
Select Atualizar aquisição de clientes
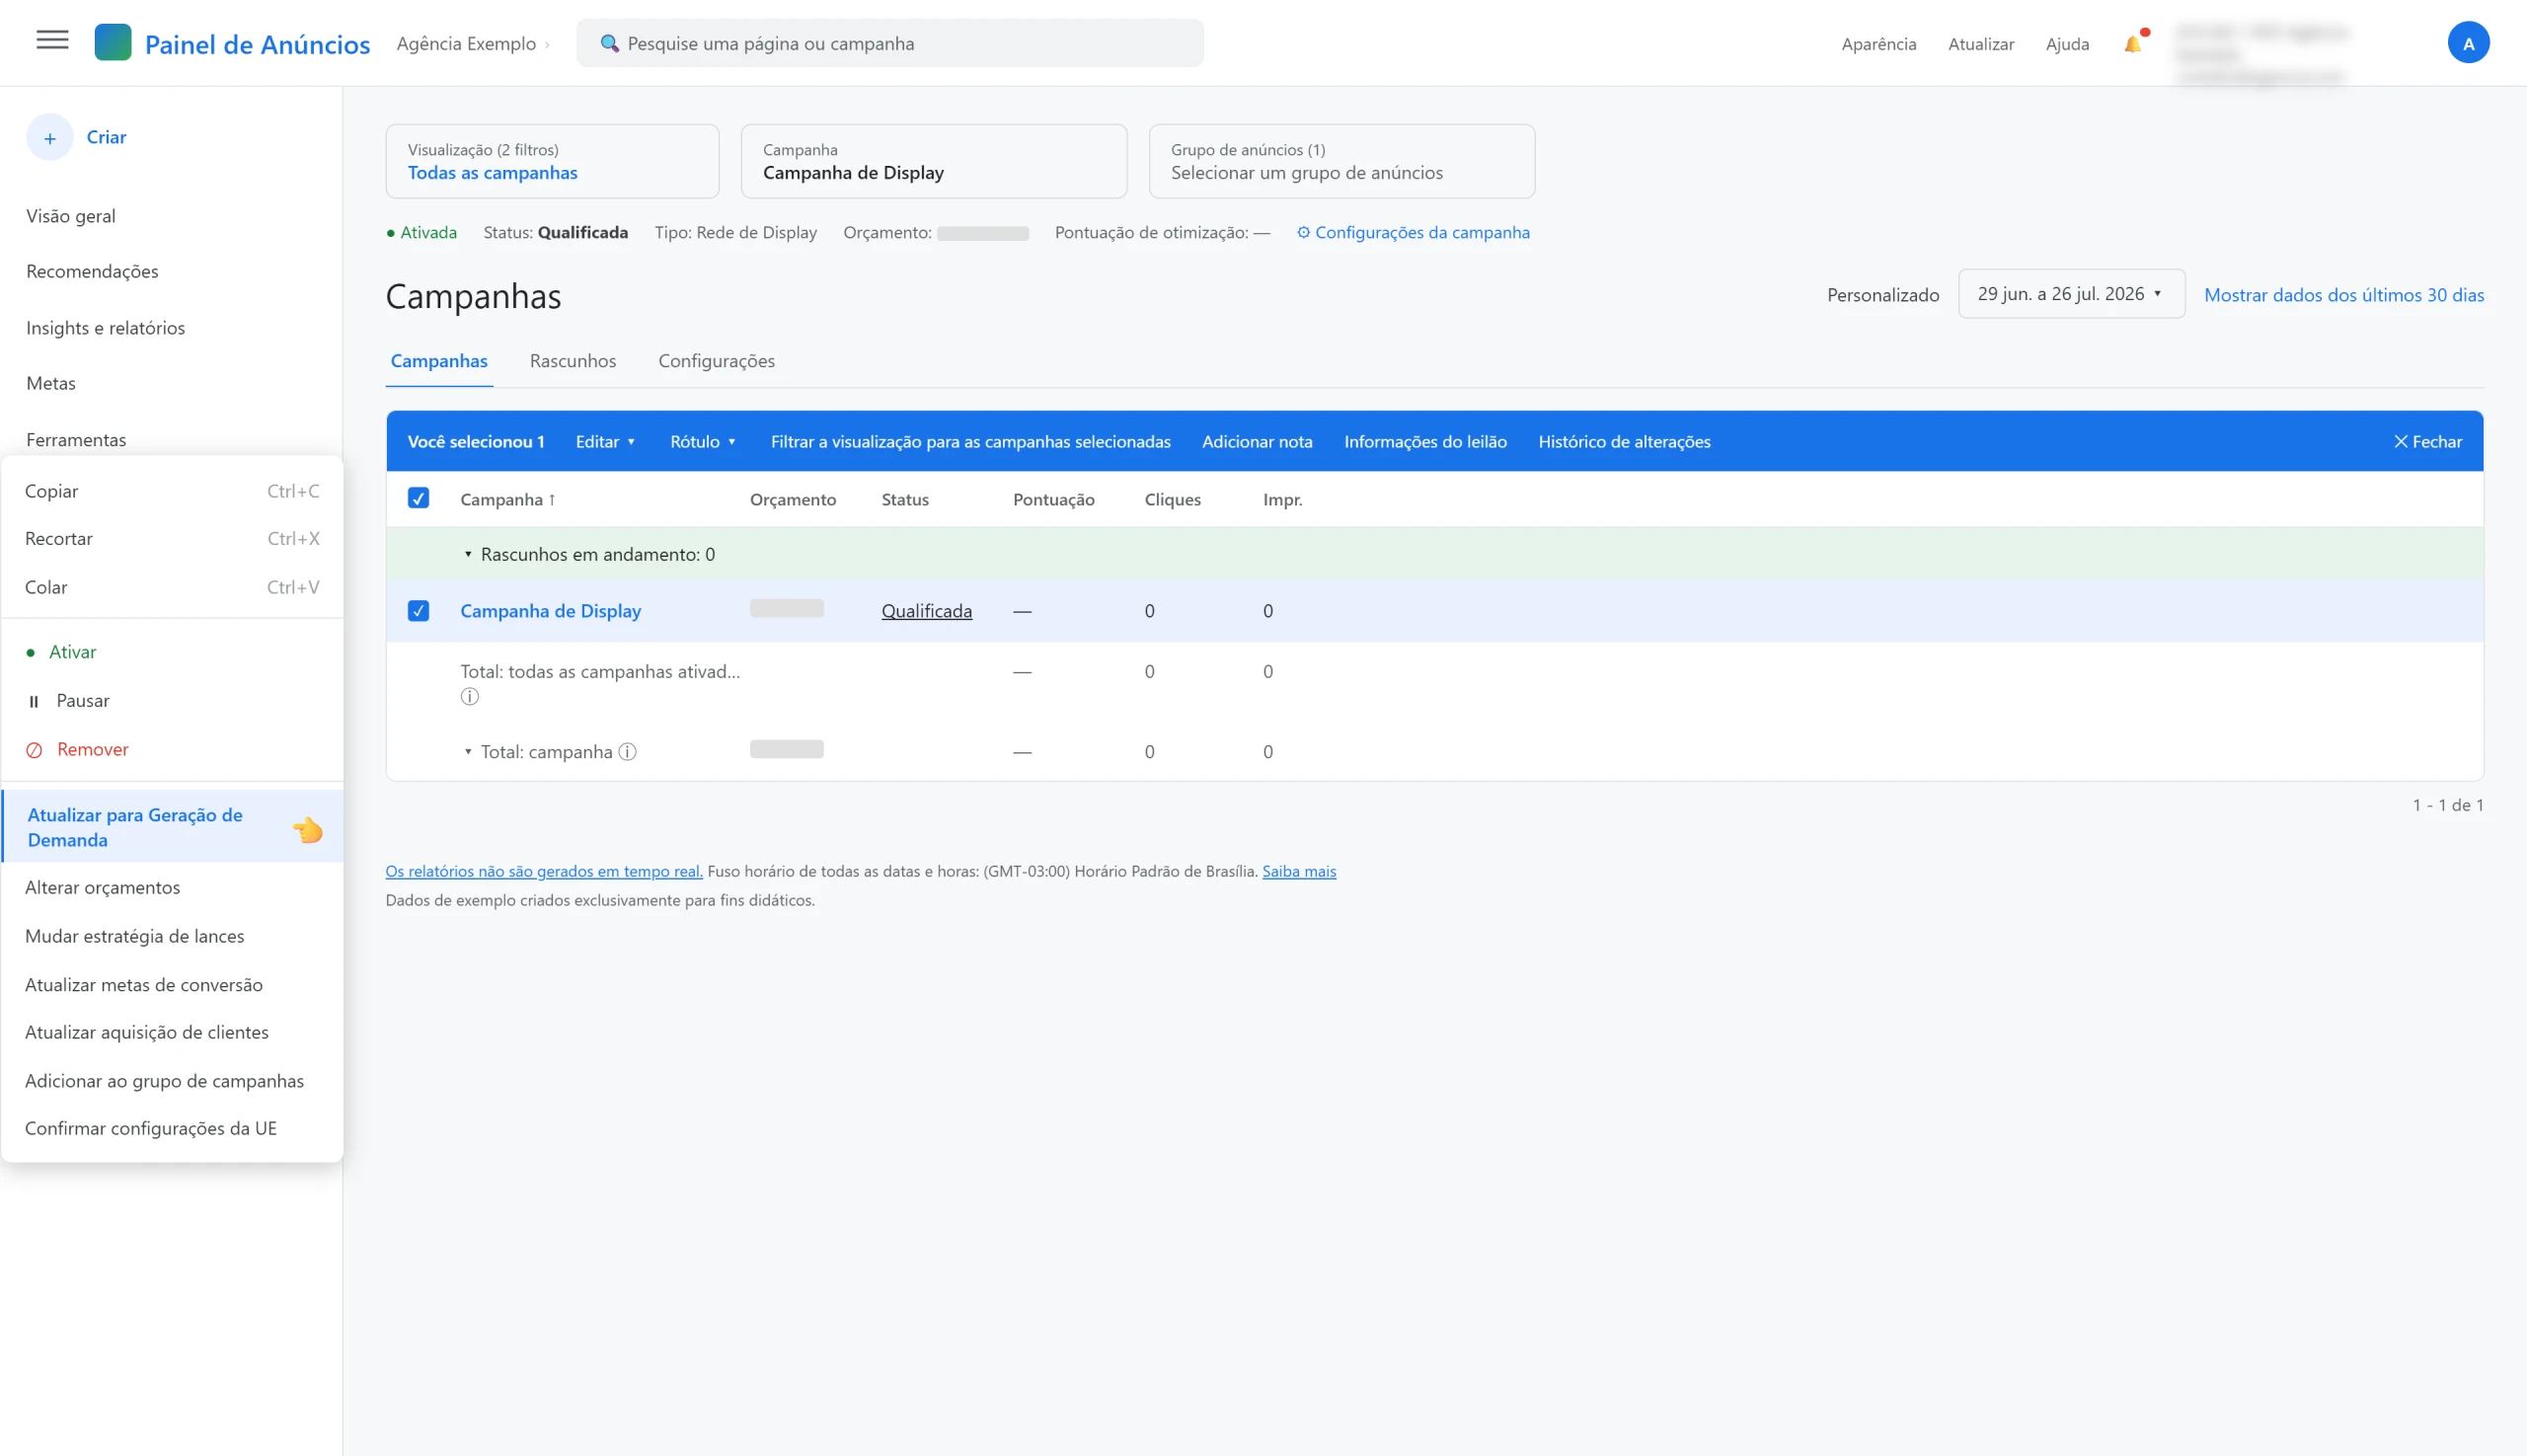point(172,1033)
